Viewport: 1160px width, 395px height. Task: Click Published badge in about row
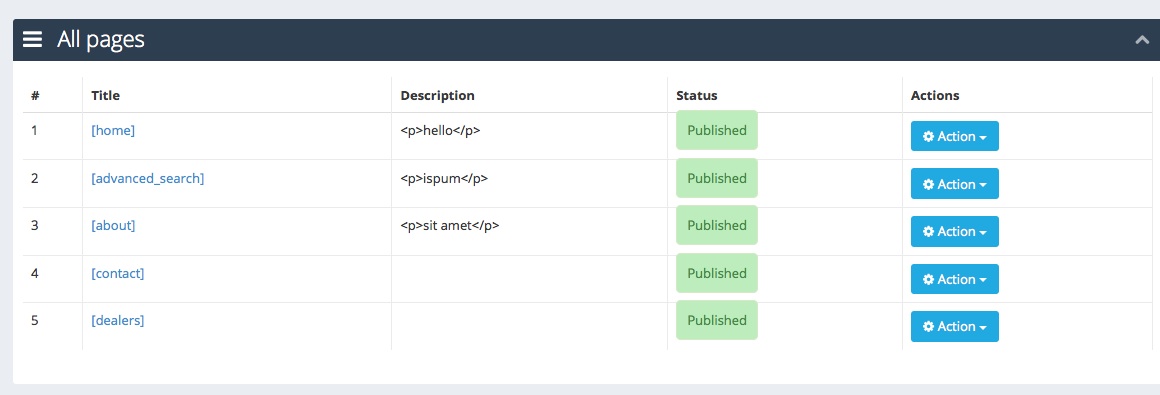pyautogui.click(x=717, y=225)
